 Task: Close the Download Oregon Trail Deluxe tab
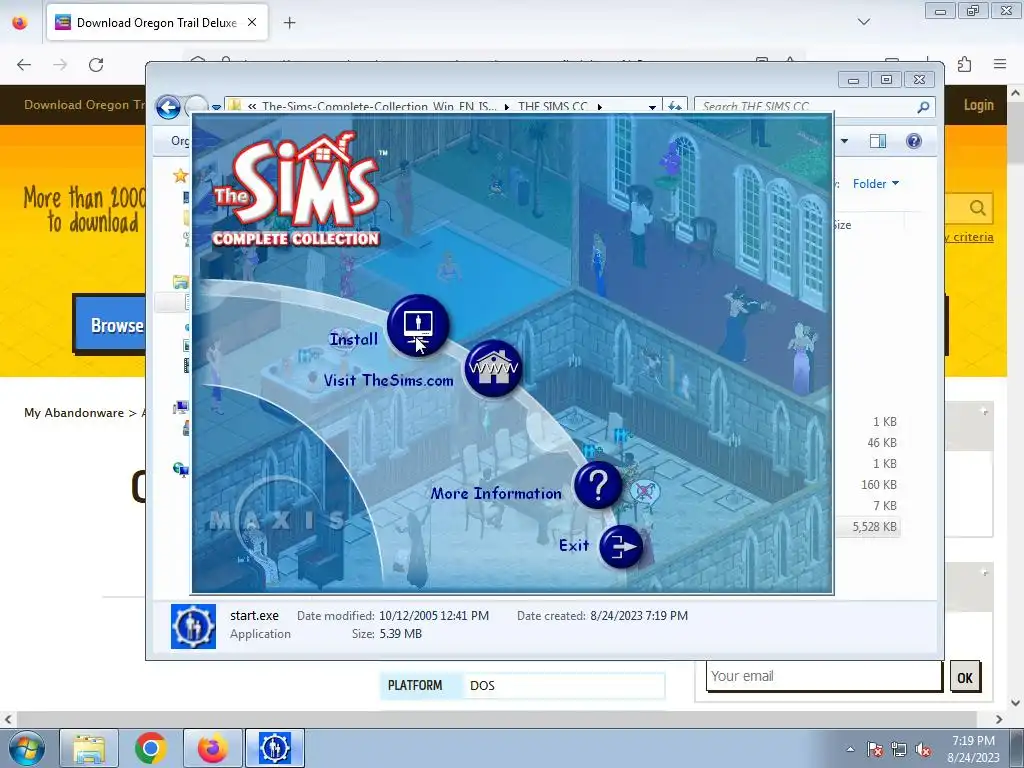click(x=251, y=22)
